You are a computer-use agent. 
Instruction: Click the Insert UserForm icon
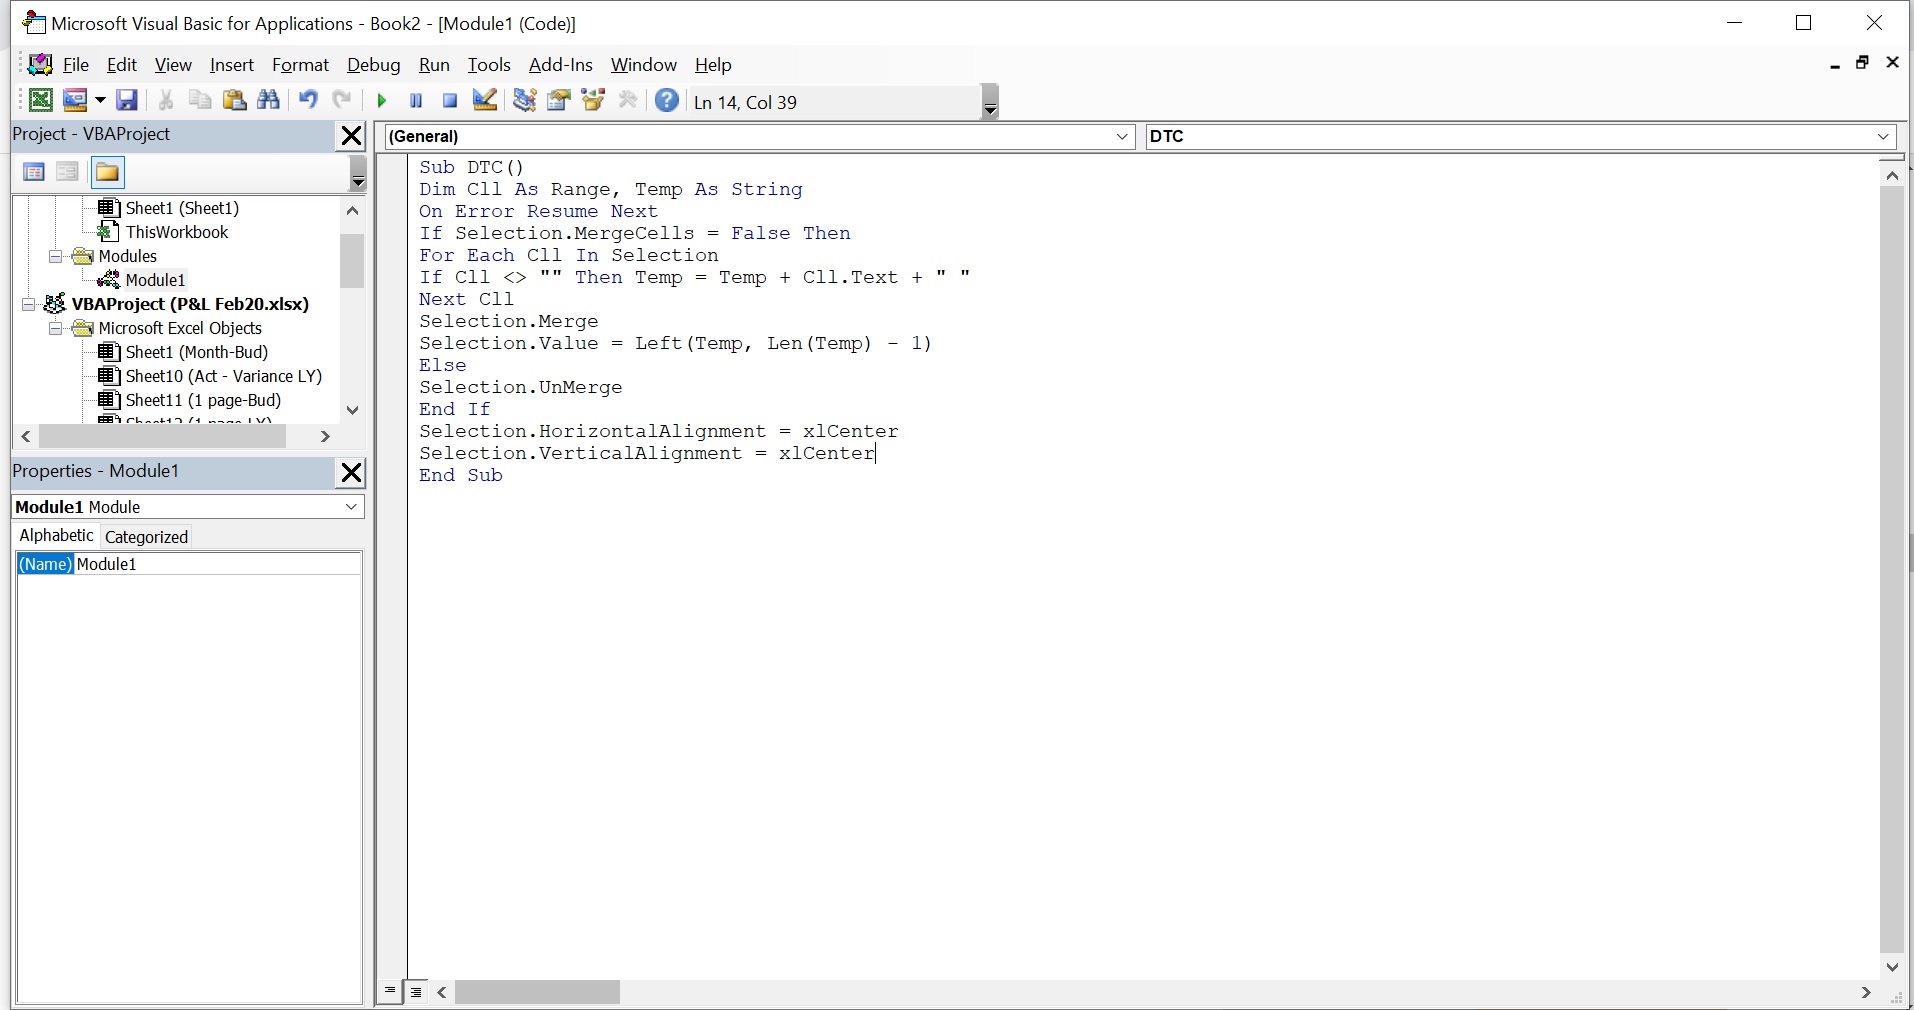pyautogui.click(x=75, y=100)
